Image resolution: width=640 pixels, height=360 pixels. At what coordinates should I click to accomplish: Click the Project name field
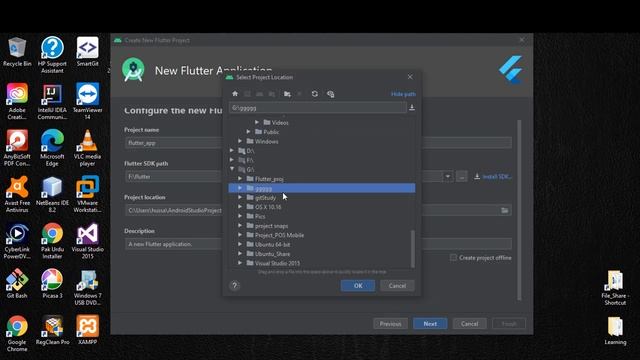click(174, 143)
